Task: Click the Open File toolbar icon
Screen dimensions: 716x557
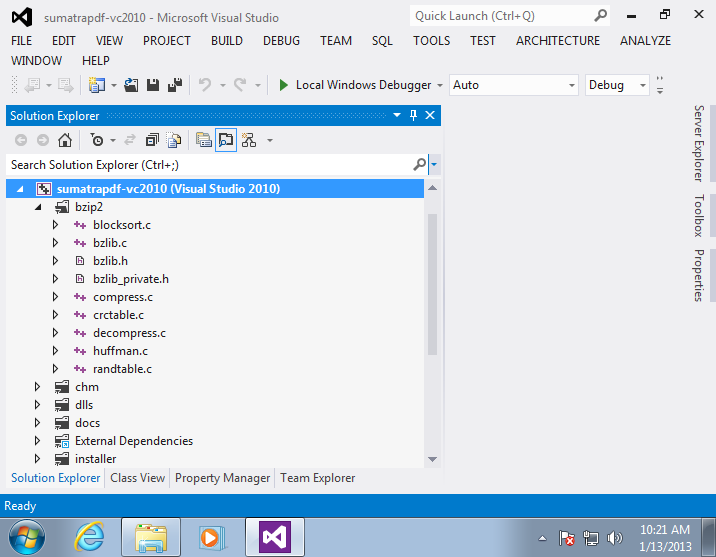Action: pyautogui.click(x=131, y=85)
